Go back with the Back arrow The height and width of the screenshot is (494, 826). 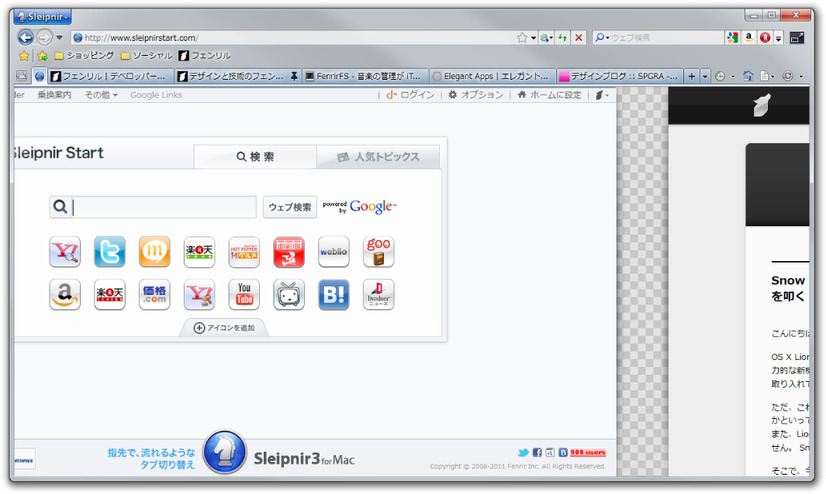(25, 37)
